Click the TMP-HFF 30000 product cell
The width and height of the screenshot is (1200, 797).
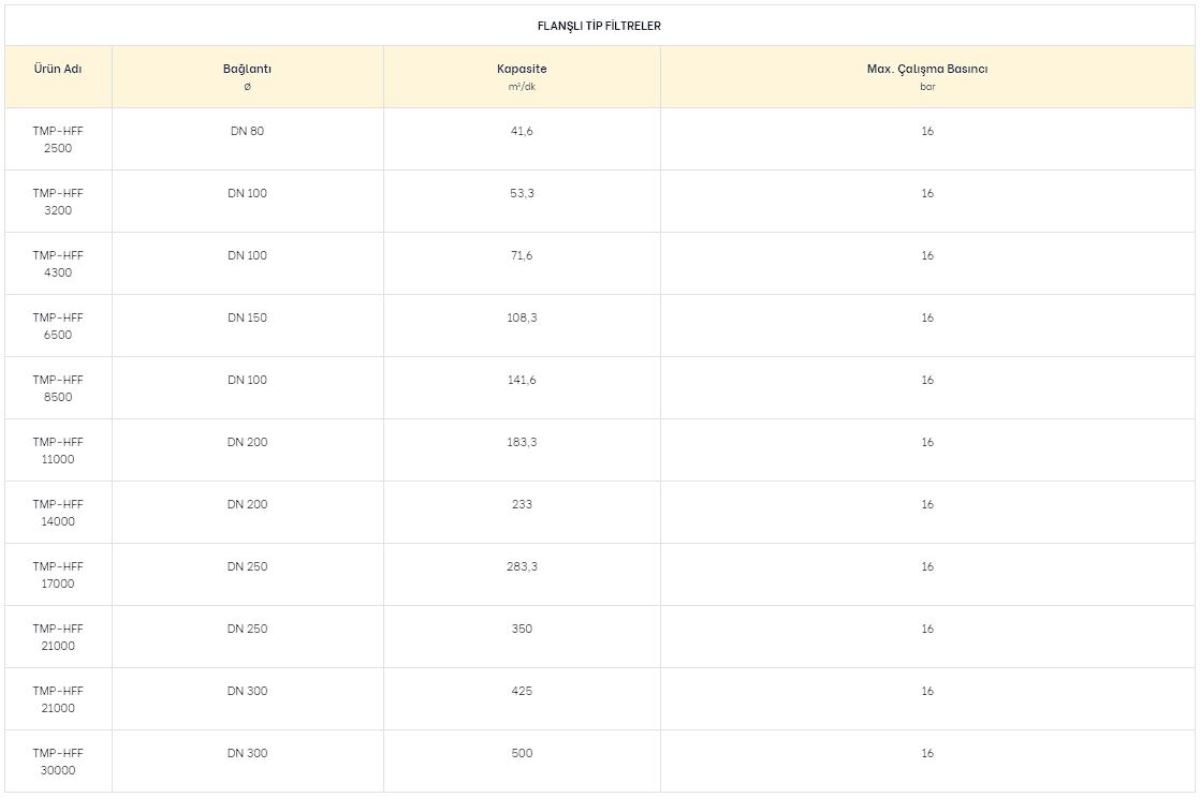tap(58, 761)
